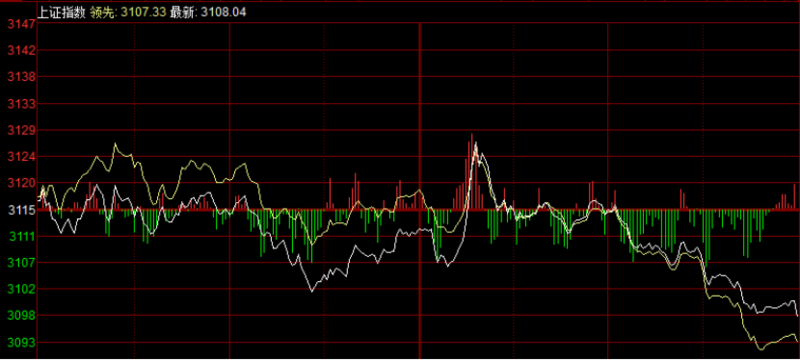Click the yellow line's early-session peak
This screenshot has height=360, width=800.
coord(115,144)
